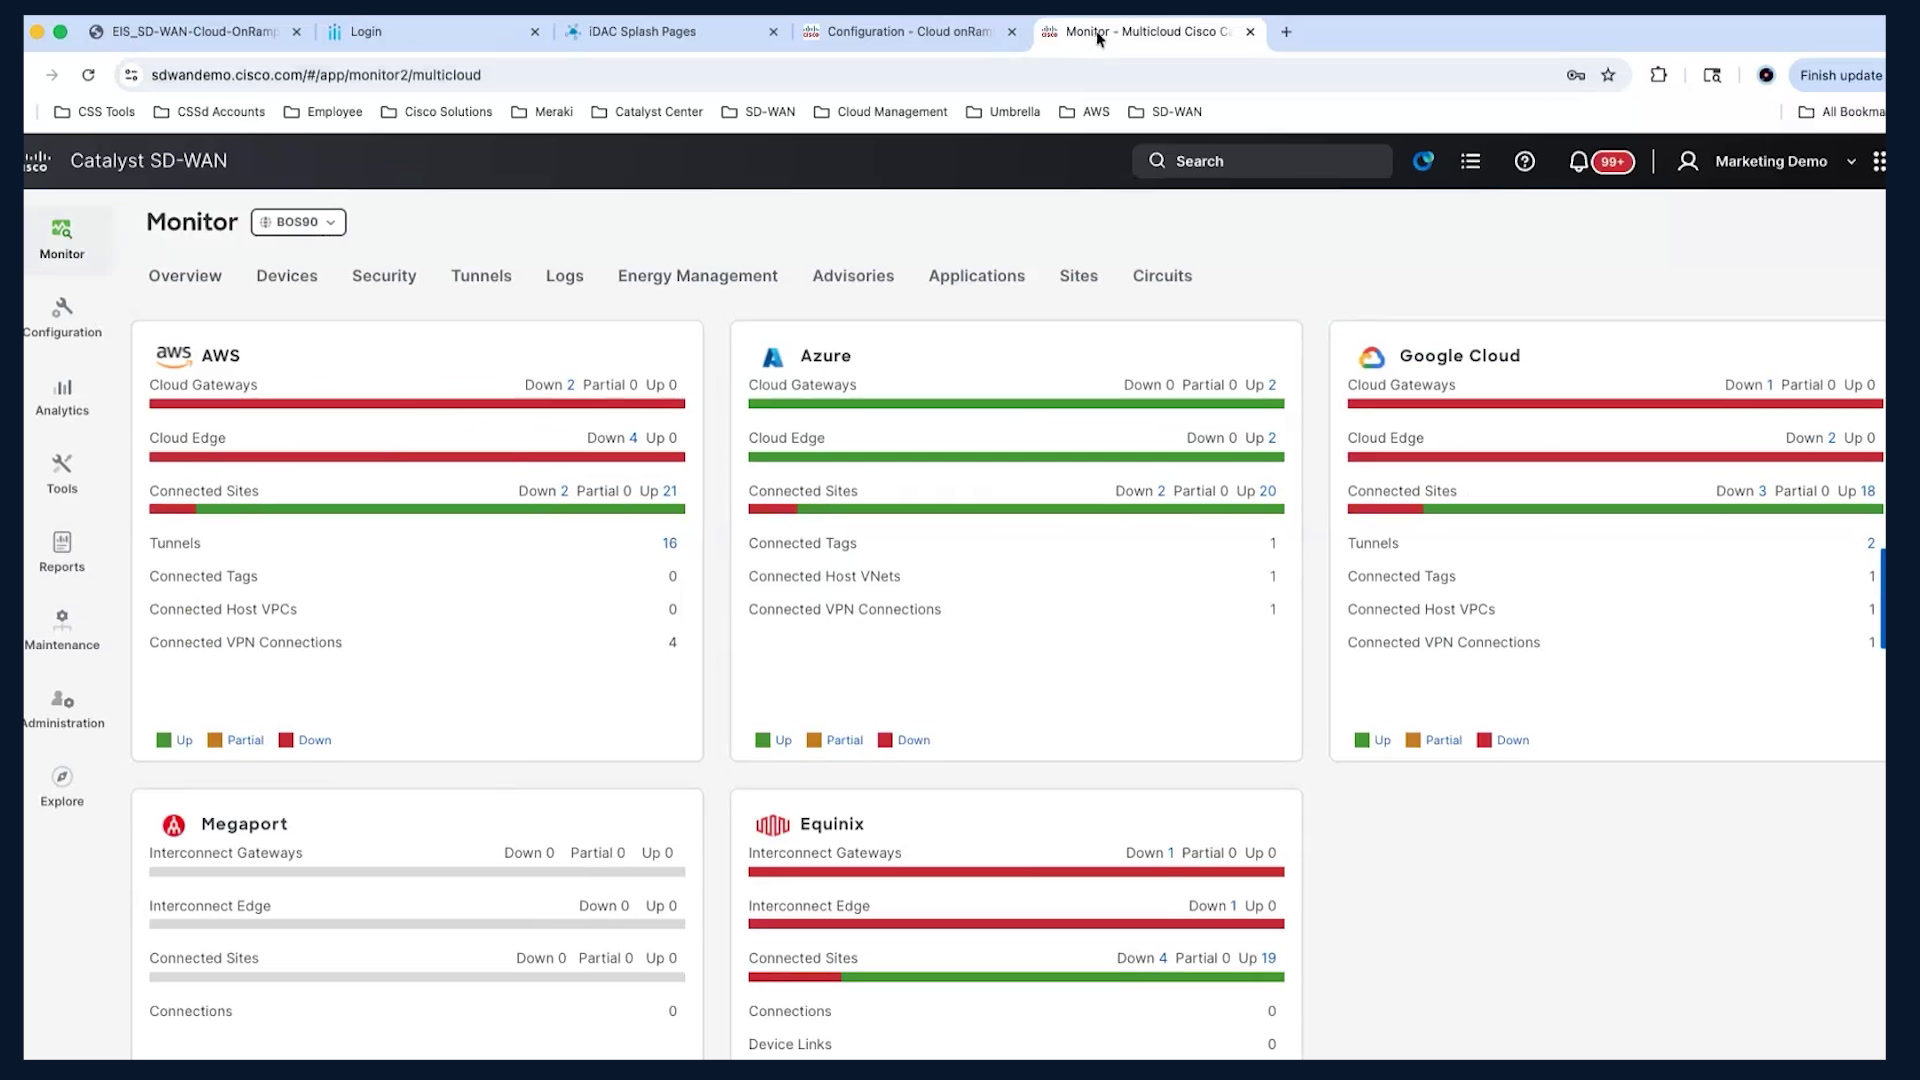Click the browser address bar URL
Viewport: 1920px width, 1080px height.
316,75
